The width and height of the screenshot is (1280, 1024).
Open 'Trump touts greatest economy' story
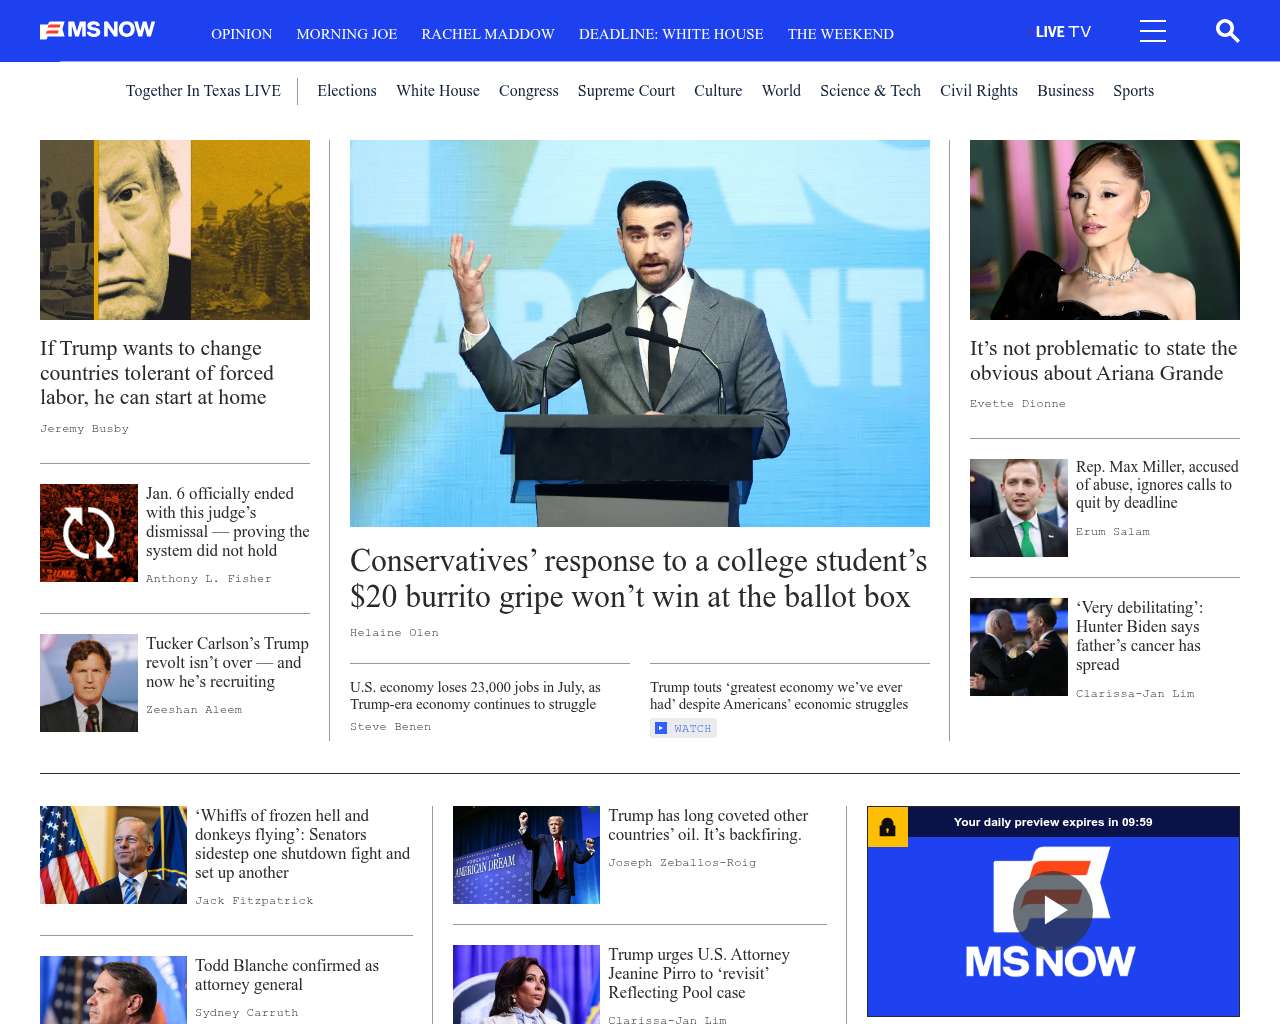click(x=779, y=696)
